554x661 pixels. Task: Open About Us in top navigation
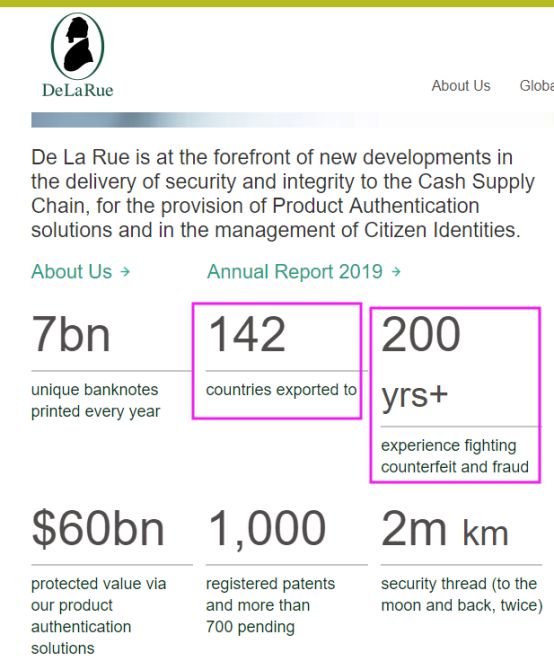[461, 86]
